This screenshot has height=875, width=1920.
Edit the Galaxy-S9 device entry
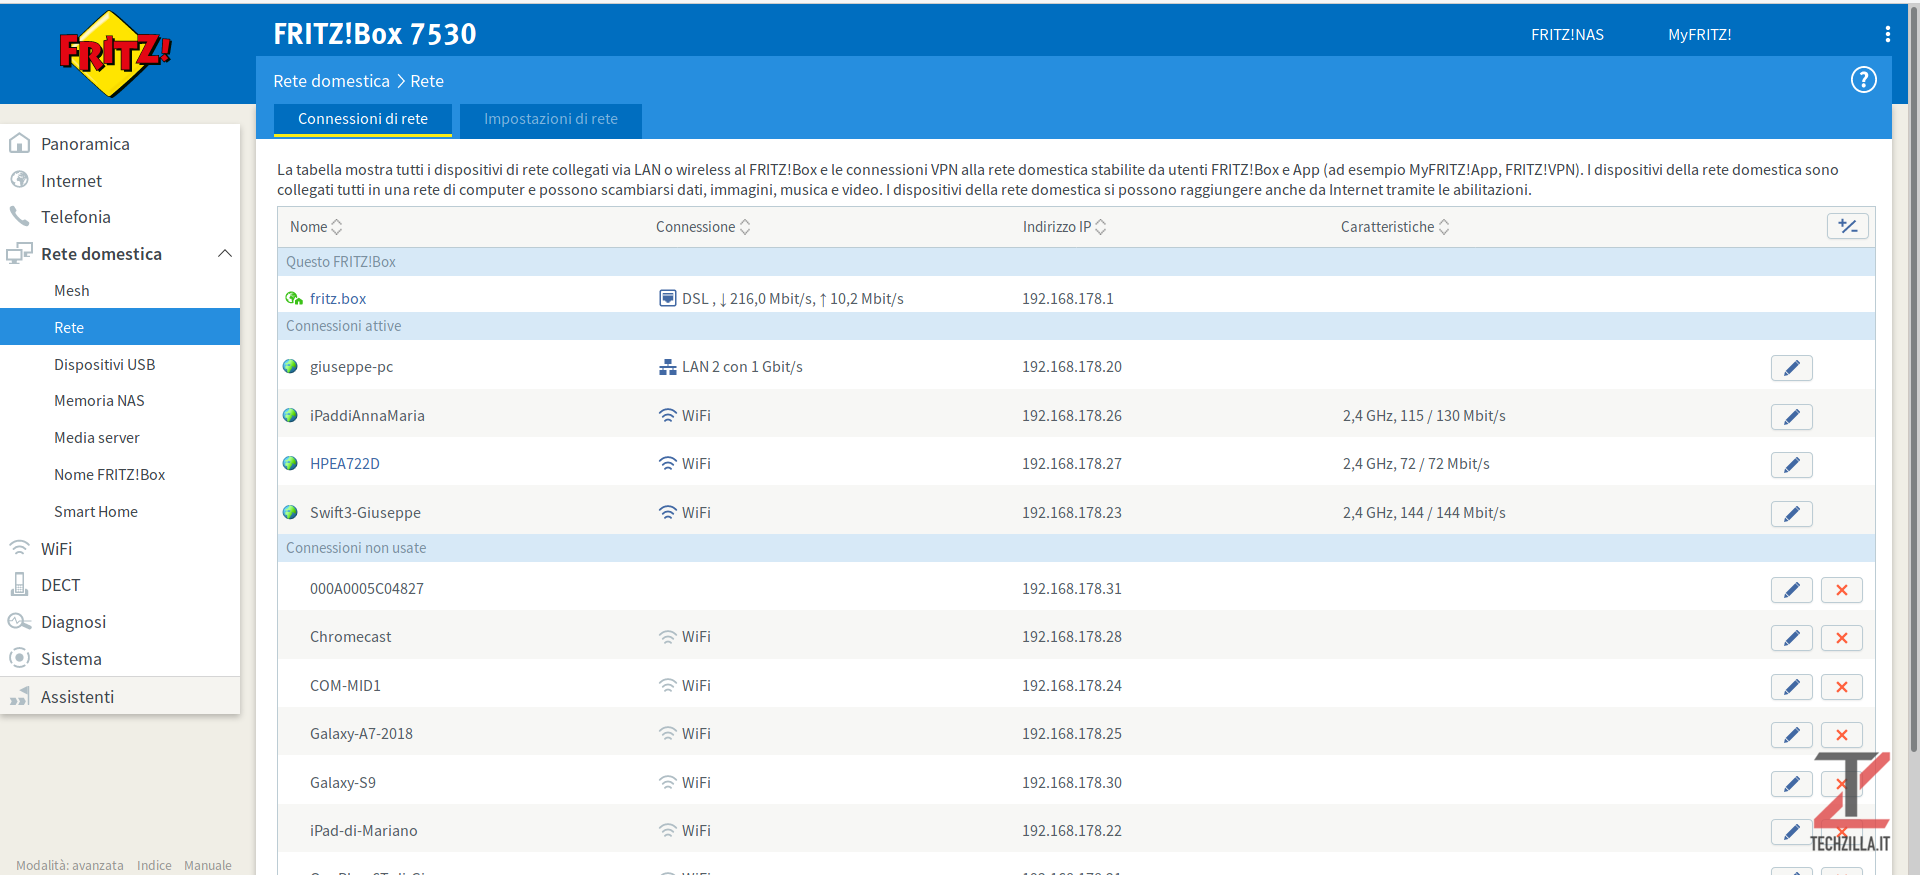pos(1791,784)
